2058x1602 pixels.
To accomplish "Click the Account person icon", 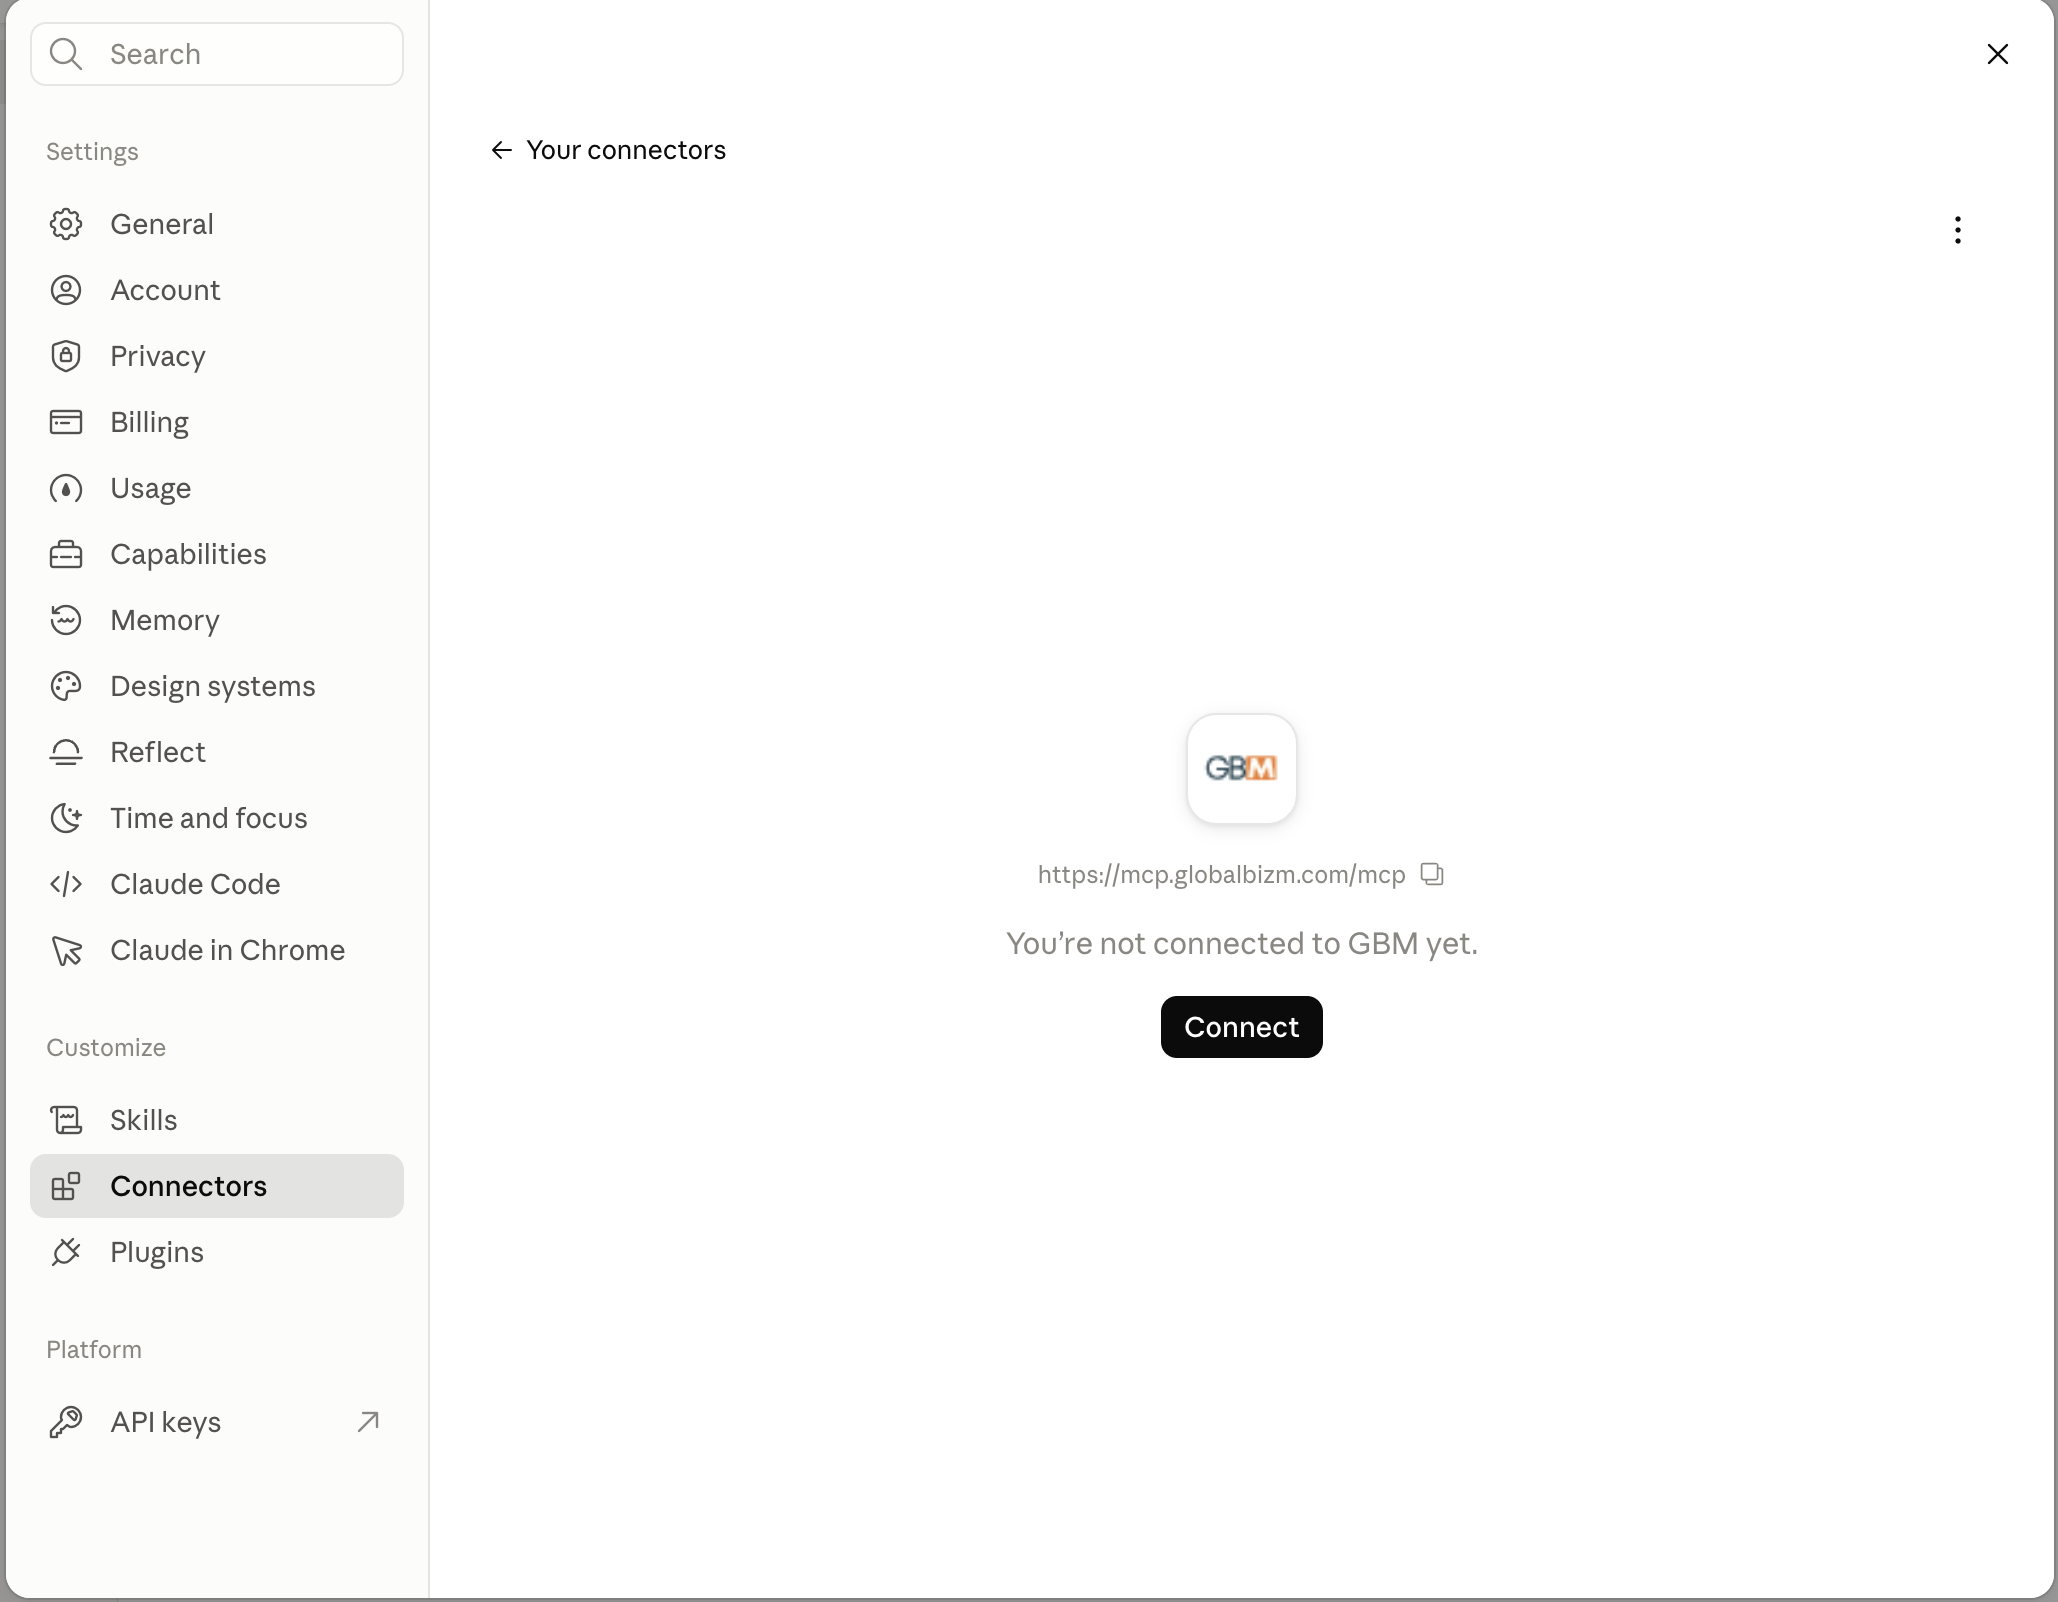I will [66, 290].
